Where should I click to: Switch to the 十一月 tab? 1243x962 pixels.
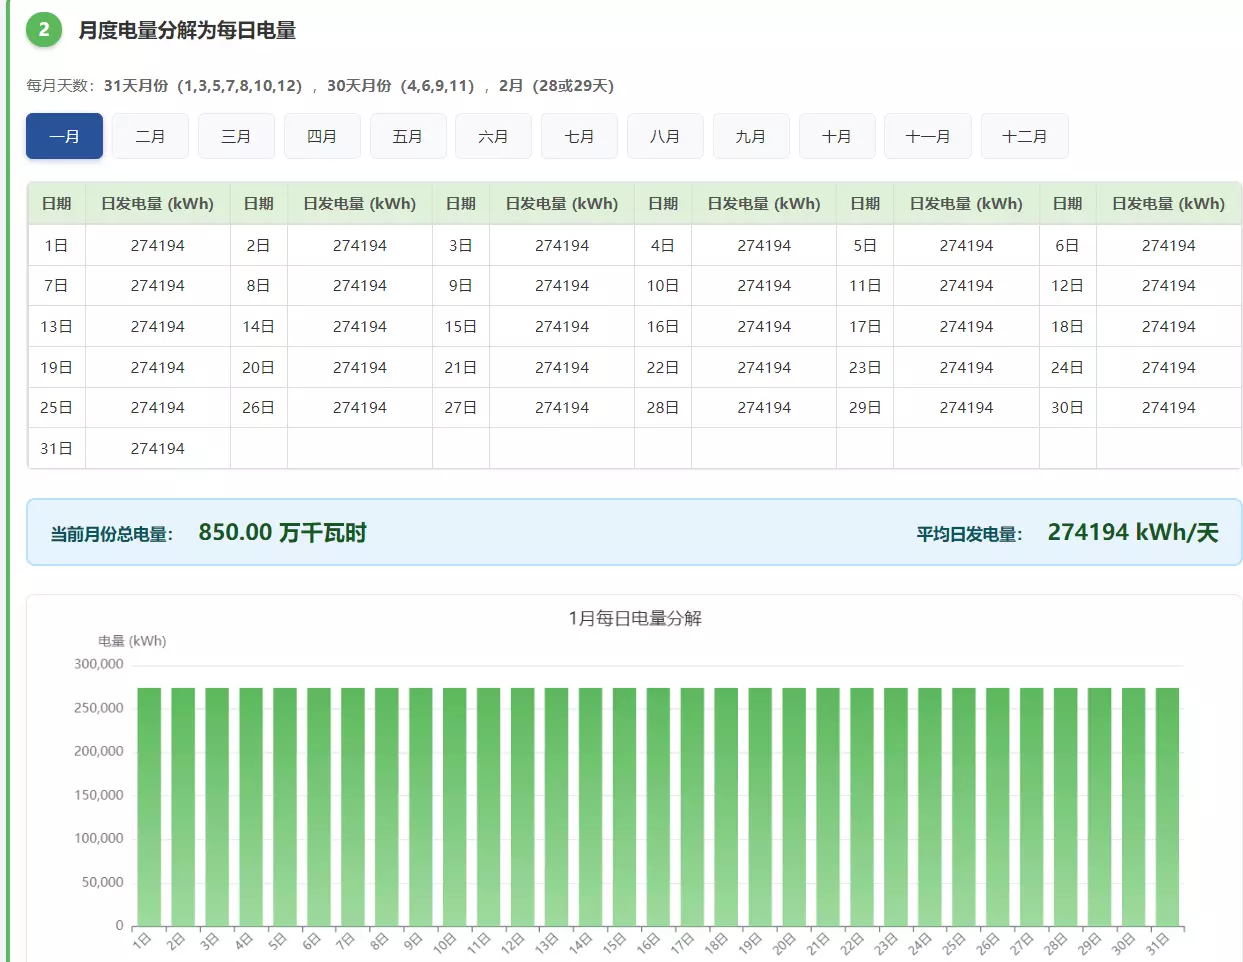927,136
